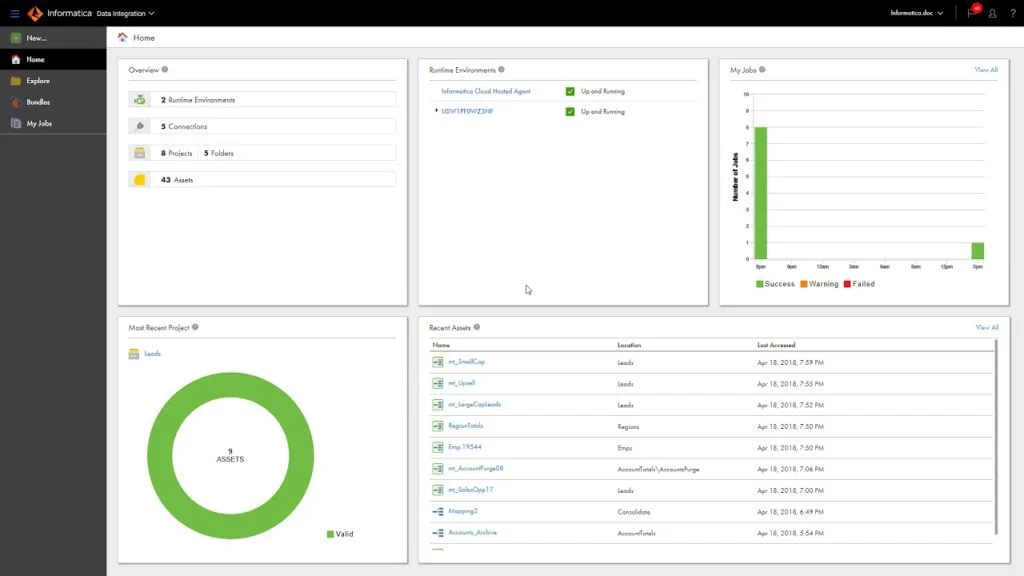Open the mt_SmallCap asset link
1024x576 pixels.
tap(466, 362)
